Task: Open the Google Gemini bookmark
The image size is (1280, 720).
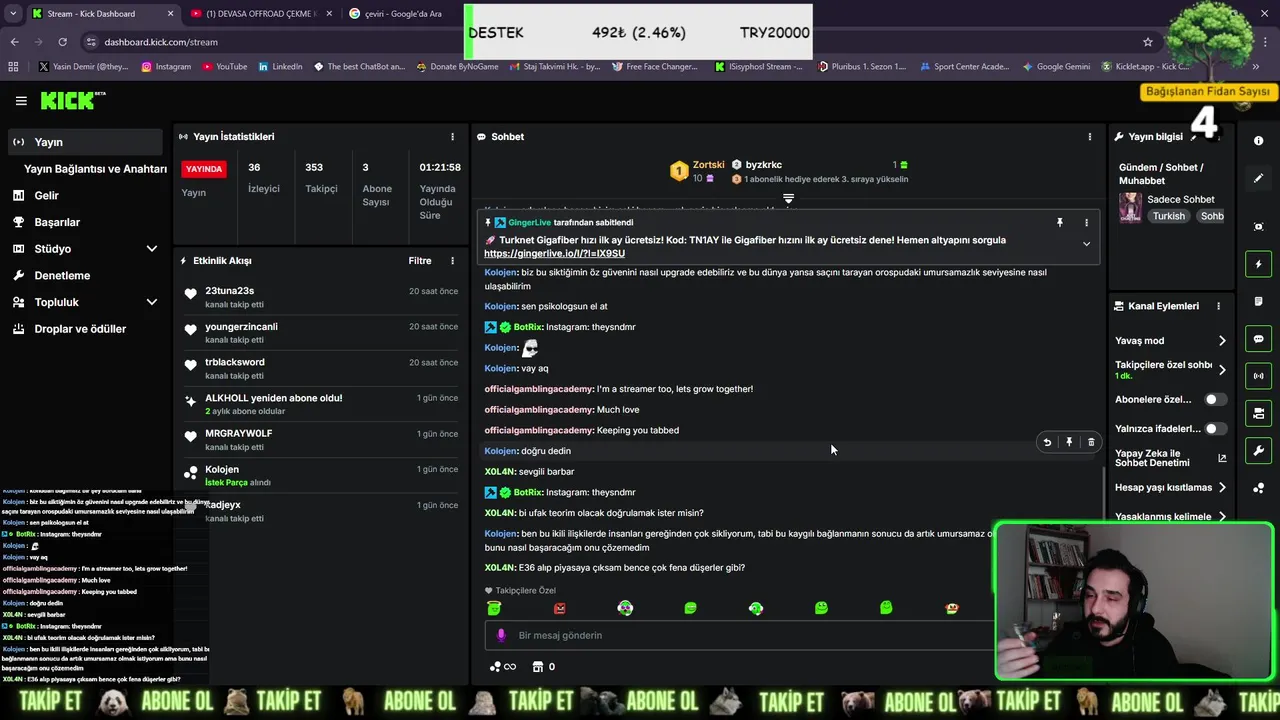Action: (x=1056, y=67)
